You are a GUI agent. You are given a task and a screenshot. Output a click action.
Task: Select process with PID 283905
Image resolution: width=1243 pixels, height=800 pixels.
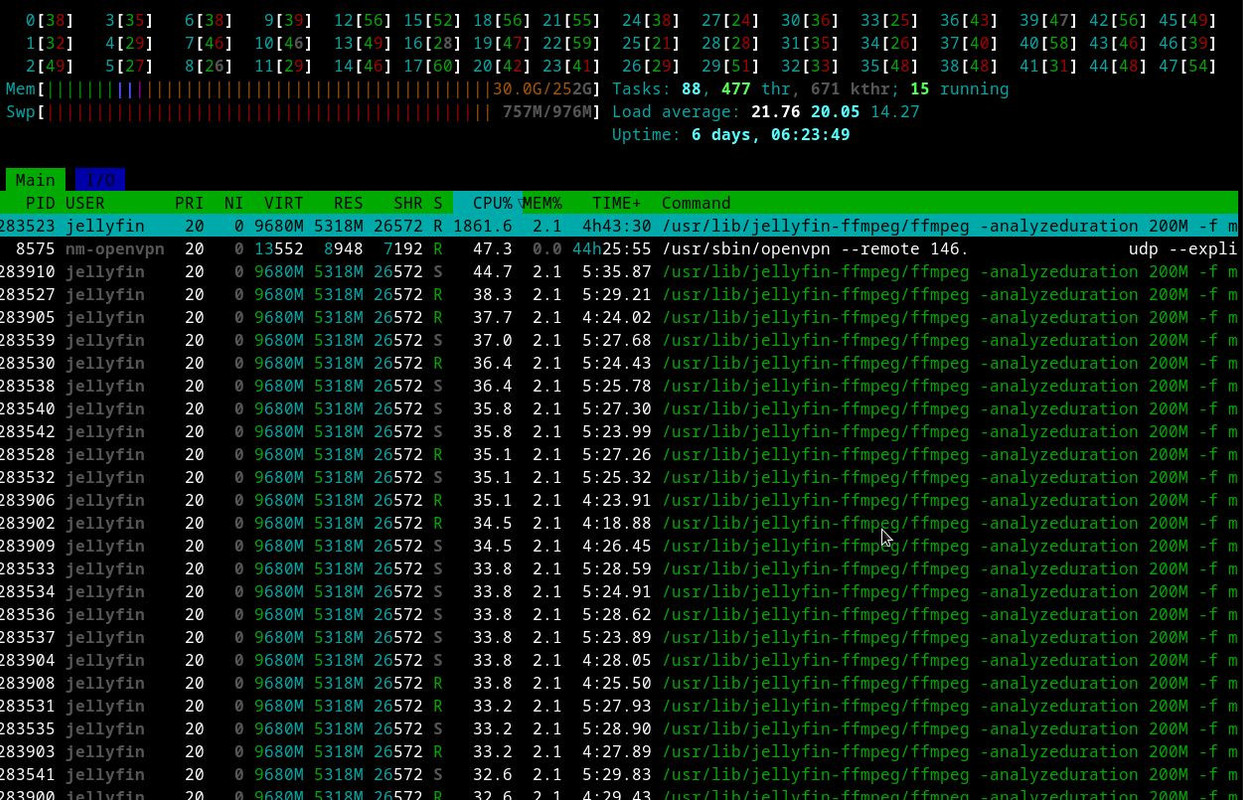coord(619,318)
